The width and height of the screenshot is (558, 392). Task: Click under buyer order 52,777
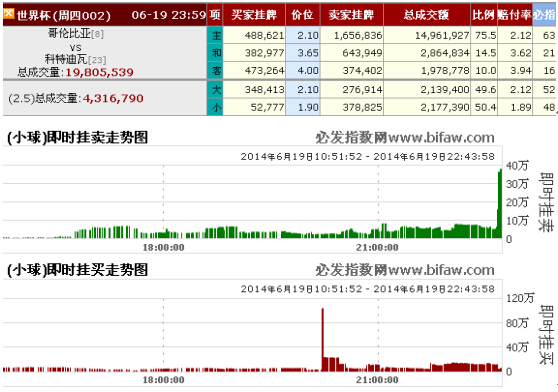point(267,107)
